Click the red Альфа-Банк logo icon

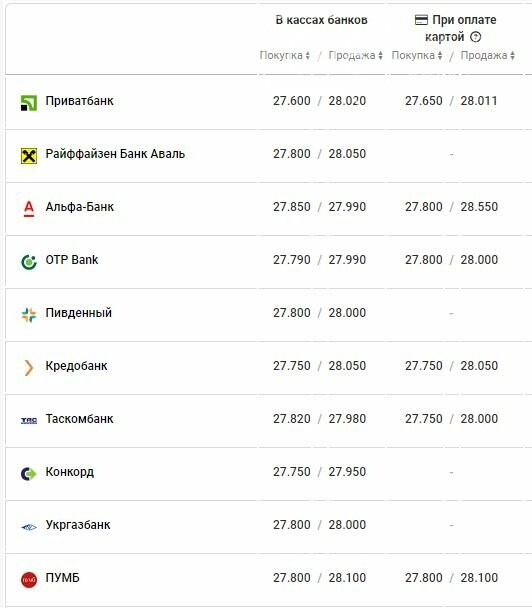(29, 209)
